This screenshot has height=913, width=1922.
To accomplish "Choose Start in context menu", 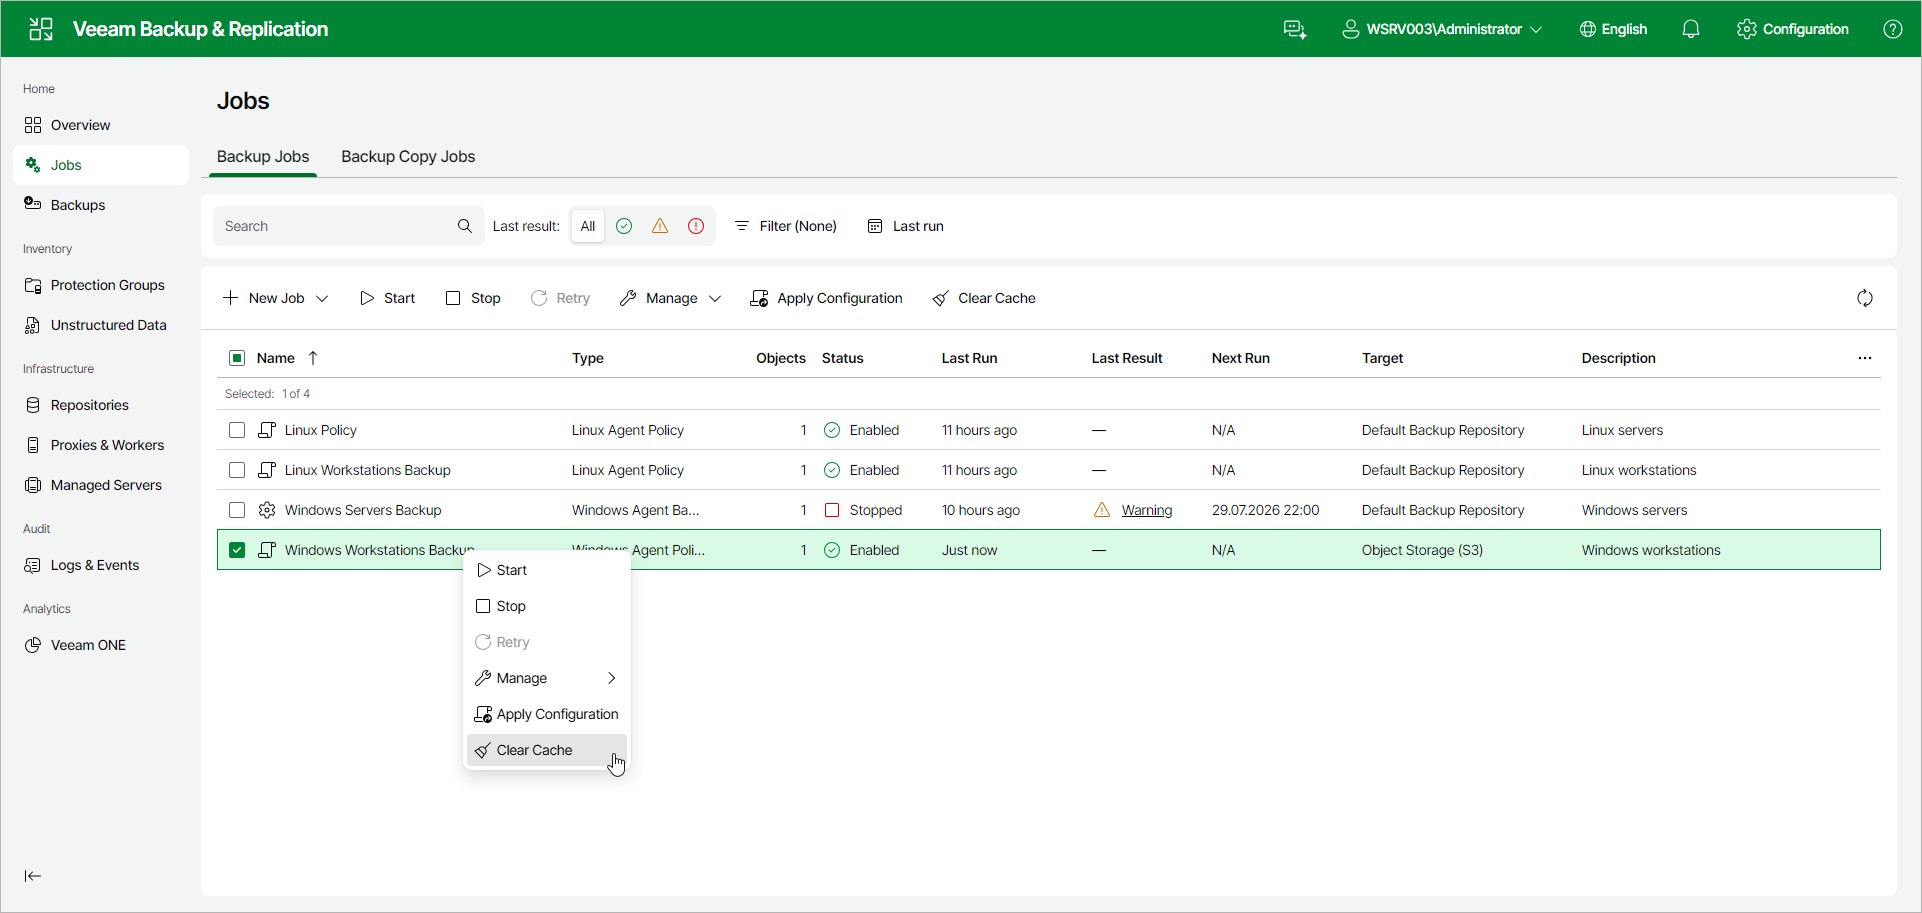I will (547, 570).
